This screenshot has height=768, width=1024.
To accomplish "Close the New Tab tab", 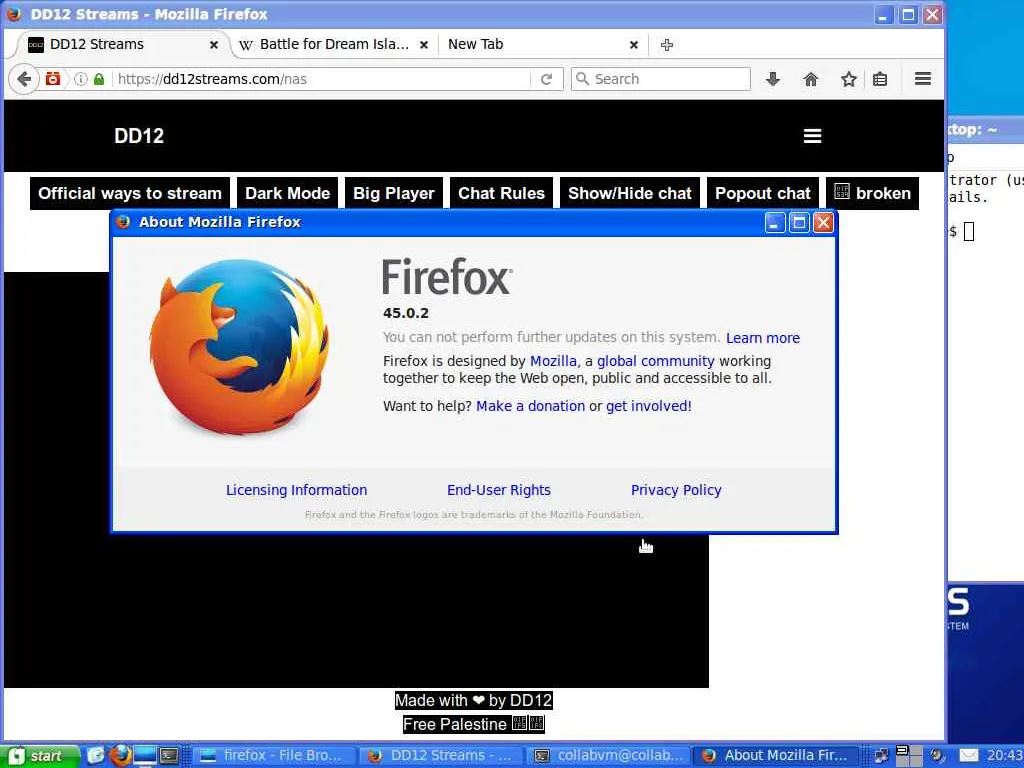I will (x=633, y=45).
